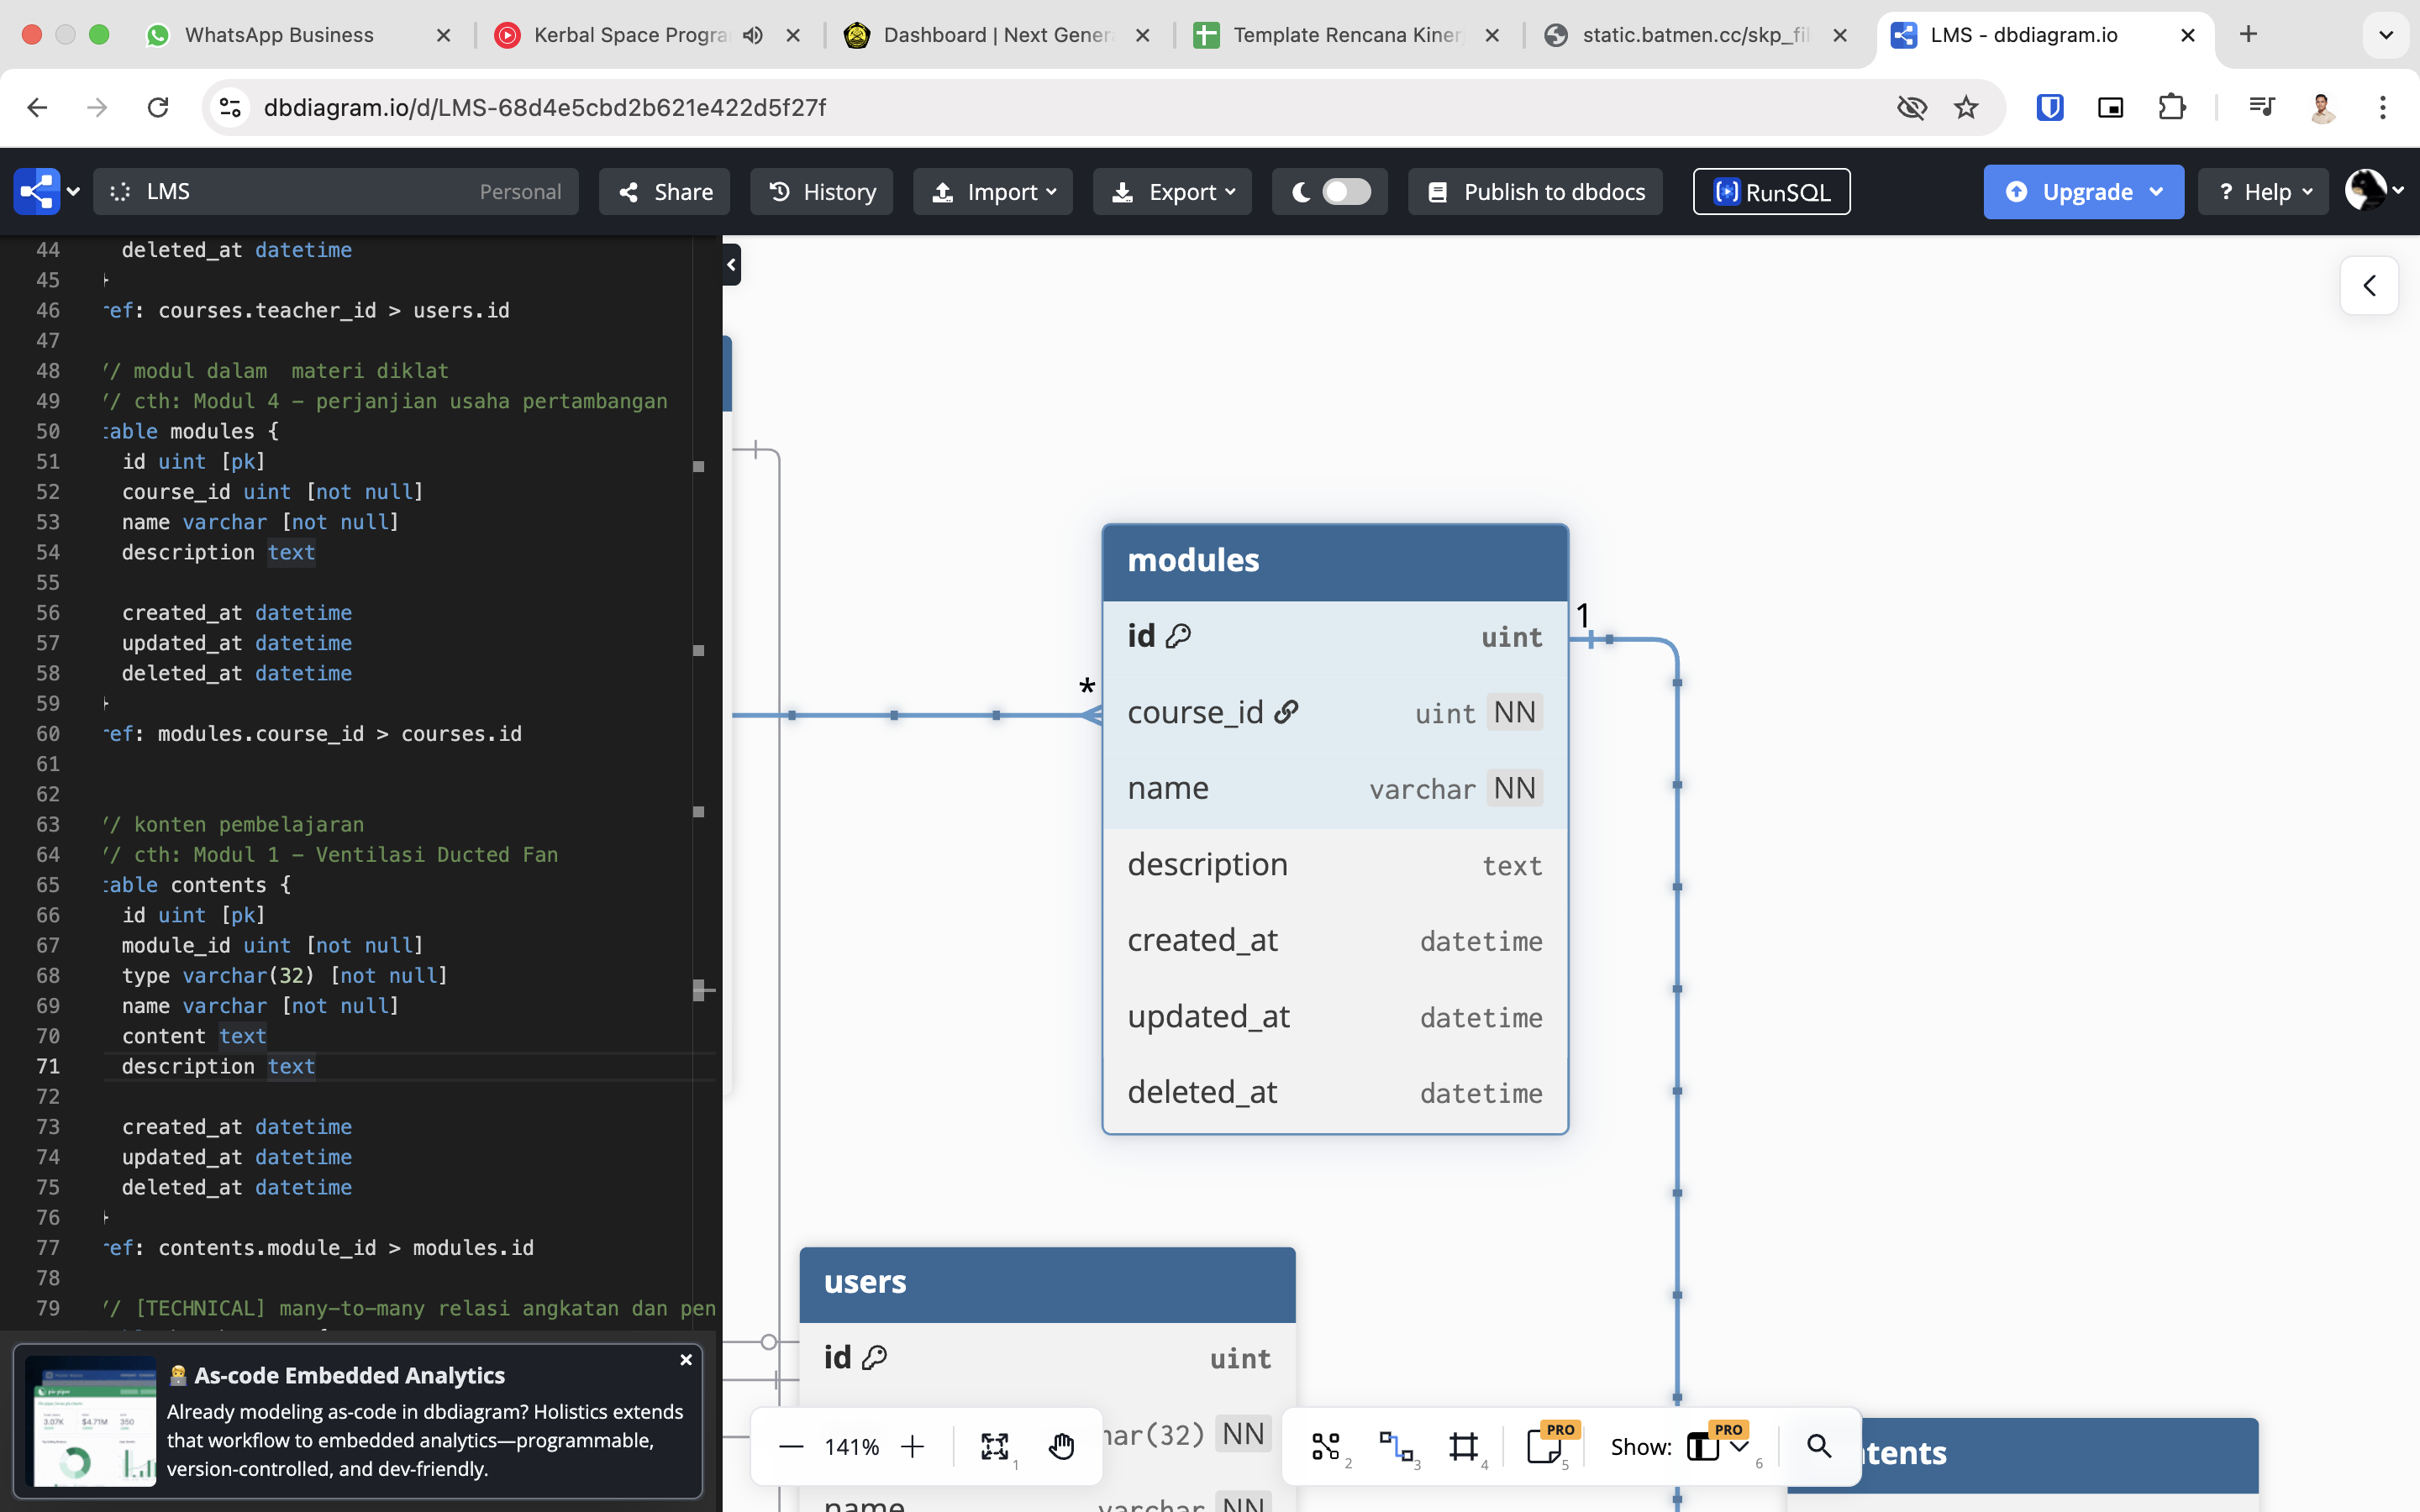Click the fit-to-screen icon in zoom bar
Image resolution: width=2420 pixels, height=1512 pixels.
click(994, 1446)
